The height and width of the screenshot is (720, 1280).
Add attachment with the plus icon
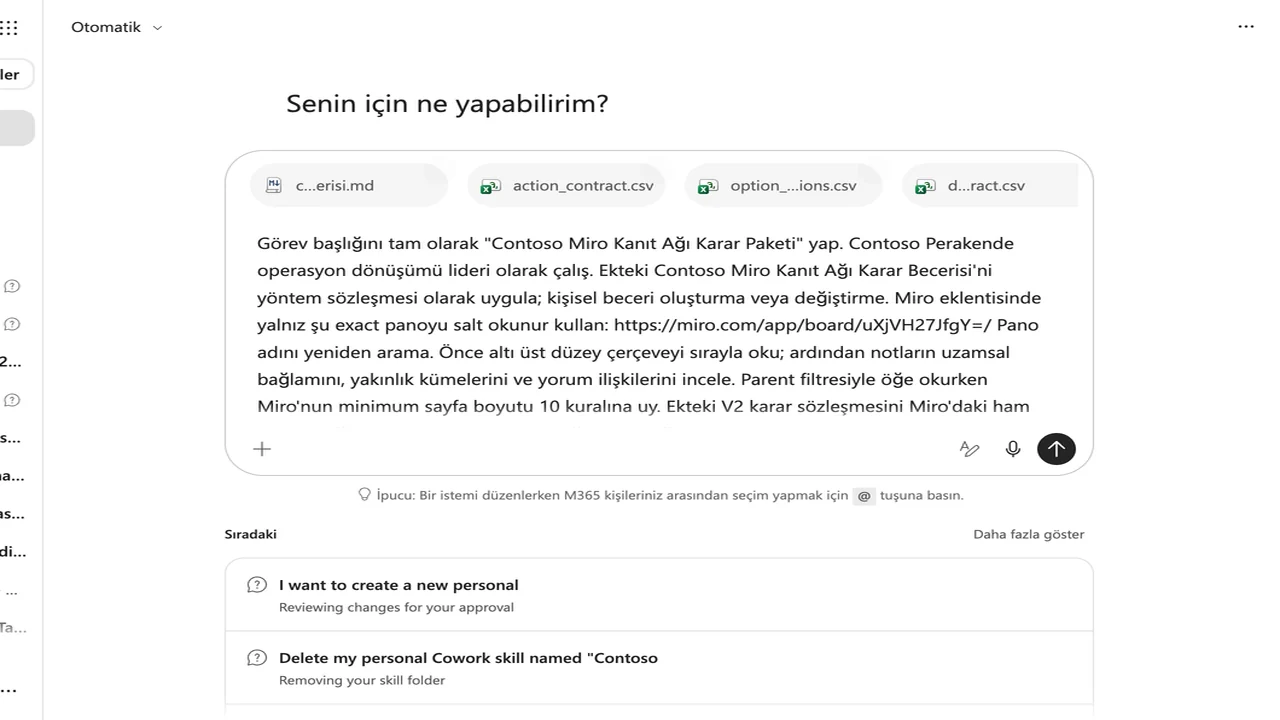click(x=262, y=449)
